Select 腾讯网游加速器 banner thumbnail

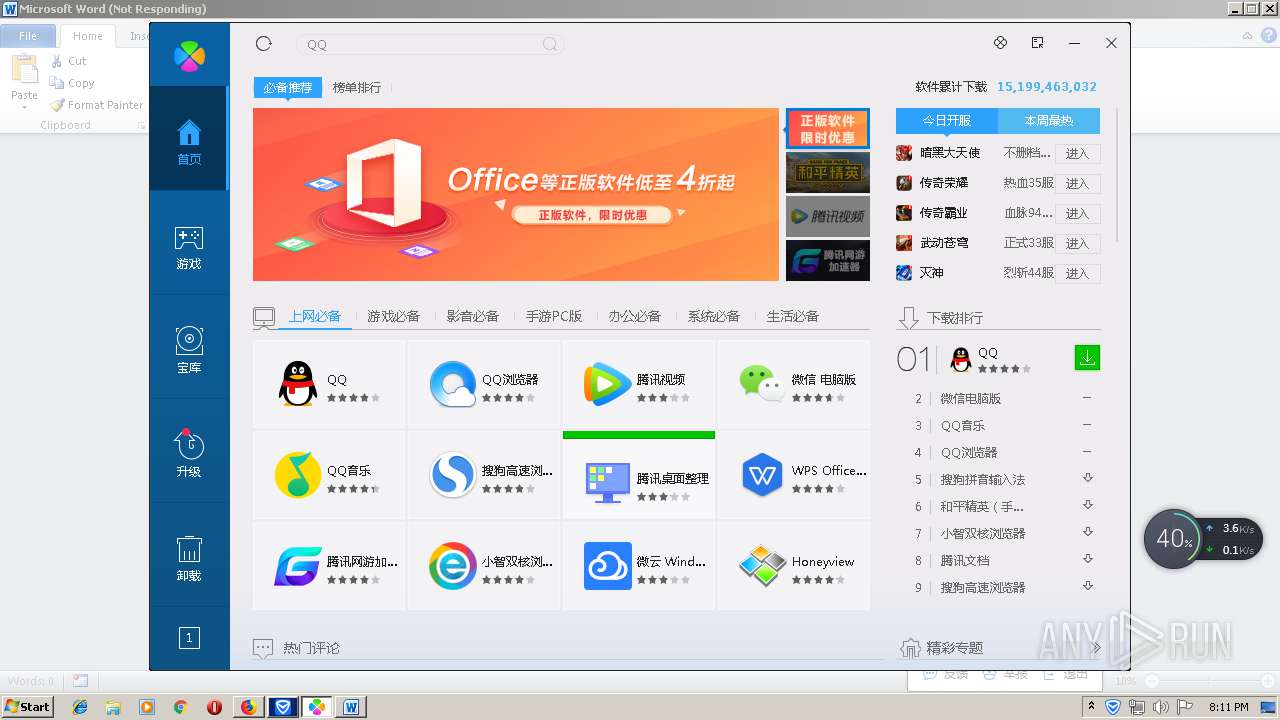(828, 260)
